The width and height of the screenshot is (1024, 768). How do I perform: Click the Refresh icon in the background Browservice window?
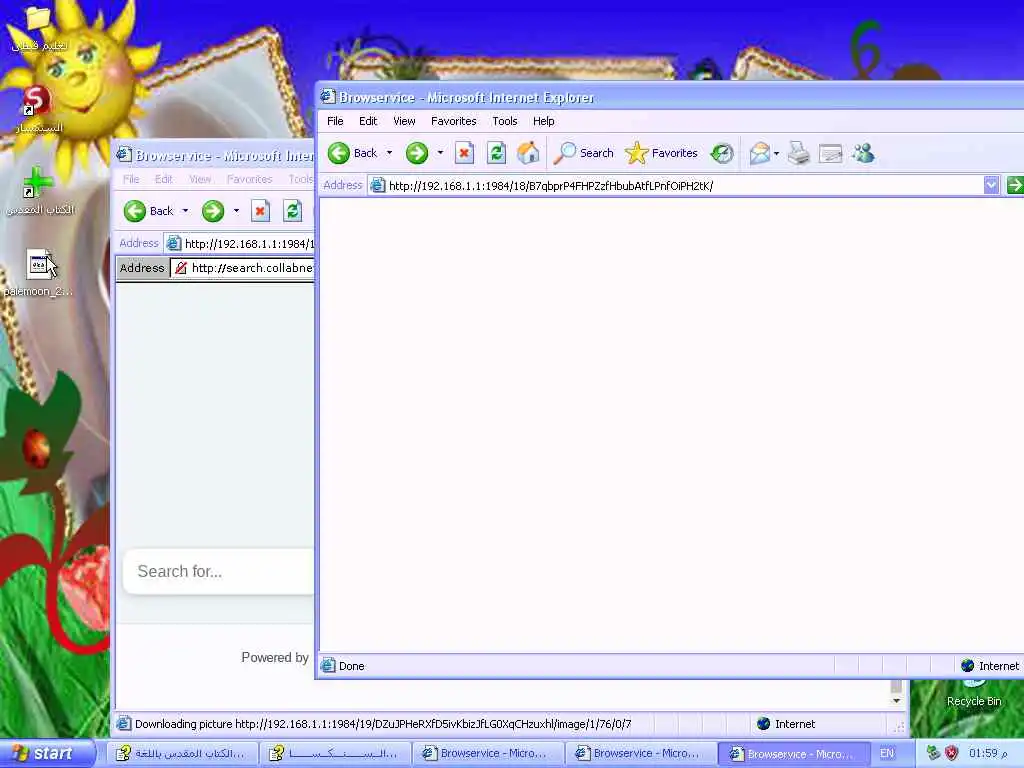pyautogui.click(x=293, y=211)
